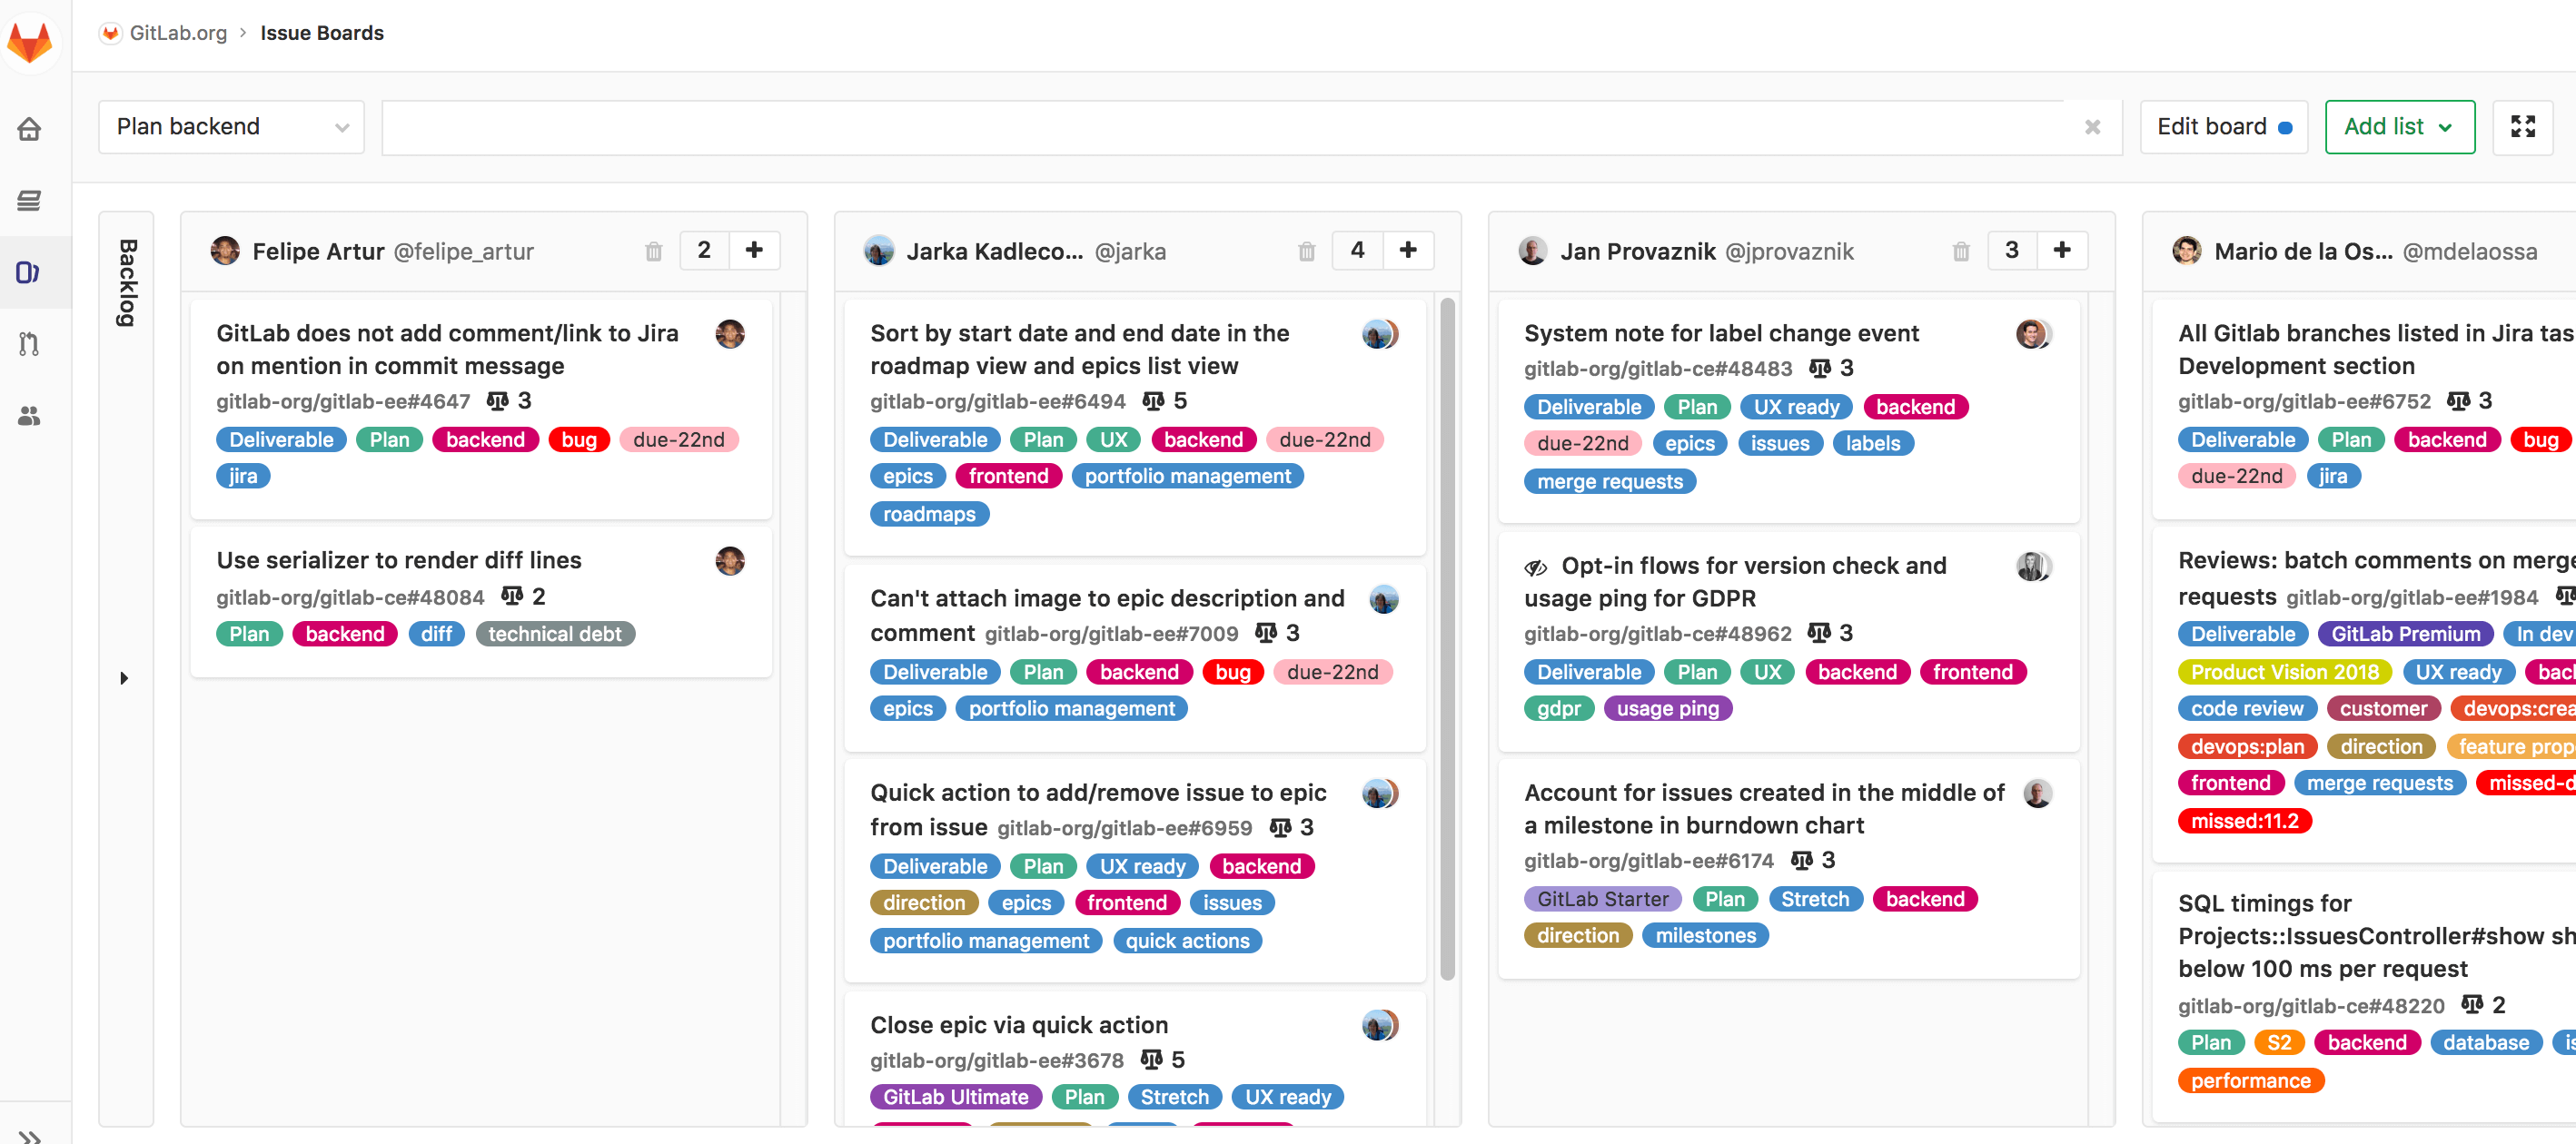The image size is (2576, 1144).
Task: Open the 'Plan backend' board switcher dropdown
Action: coord(231,126)
